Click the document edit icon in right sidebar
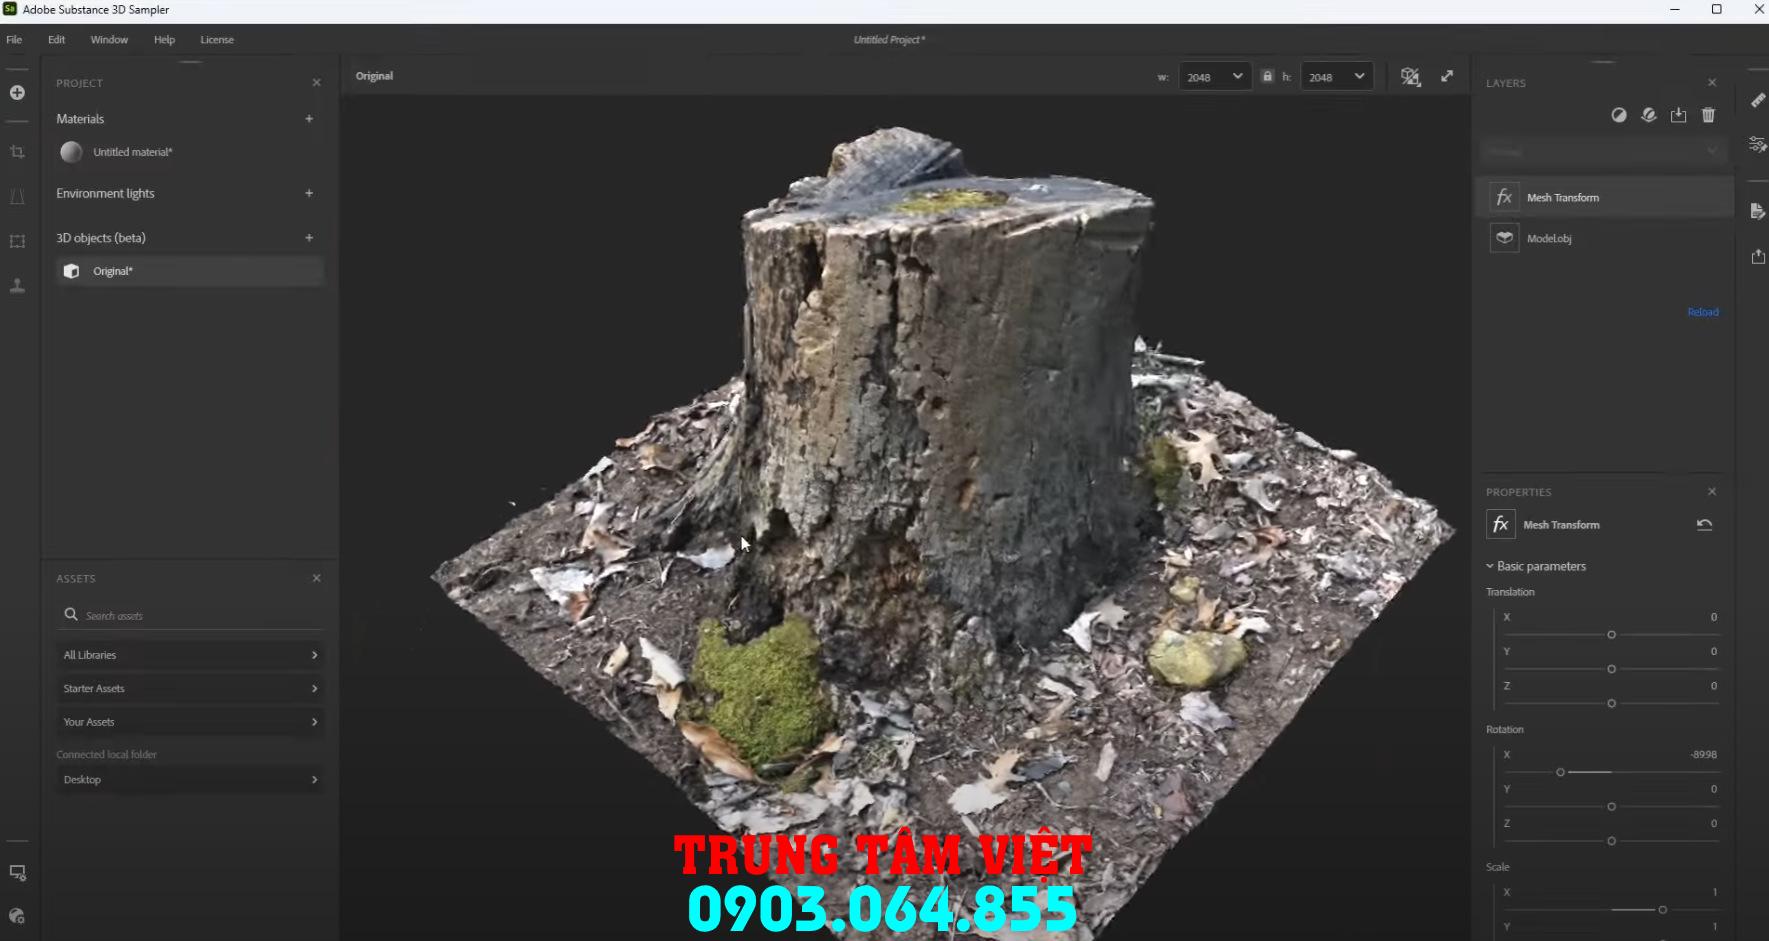The image size is (1769, 941). tap(1758, 212)
